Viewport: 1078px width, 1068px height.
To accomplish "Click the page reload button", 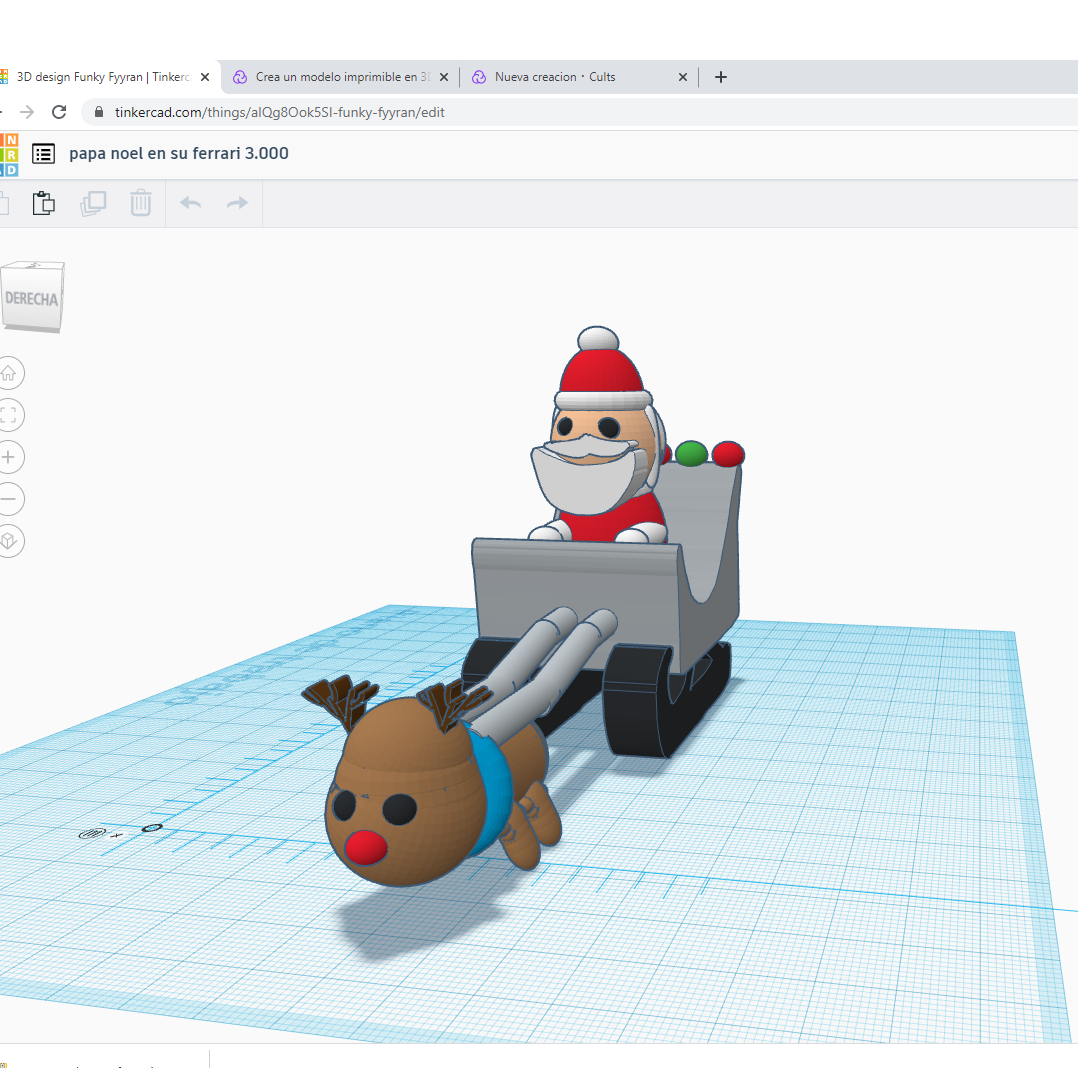I will coord(58,112).
